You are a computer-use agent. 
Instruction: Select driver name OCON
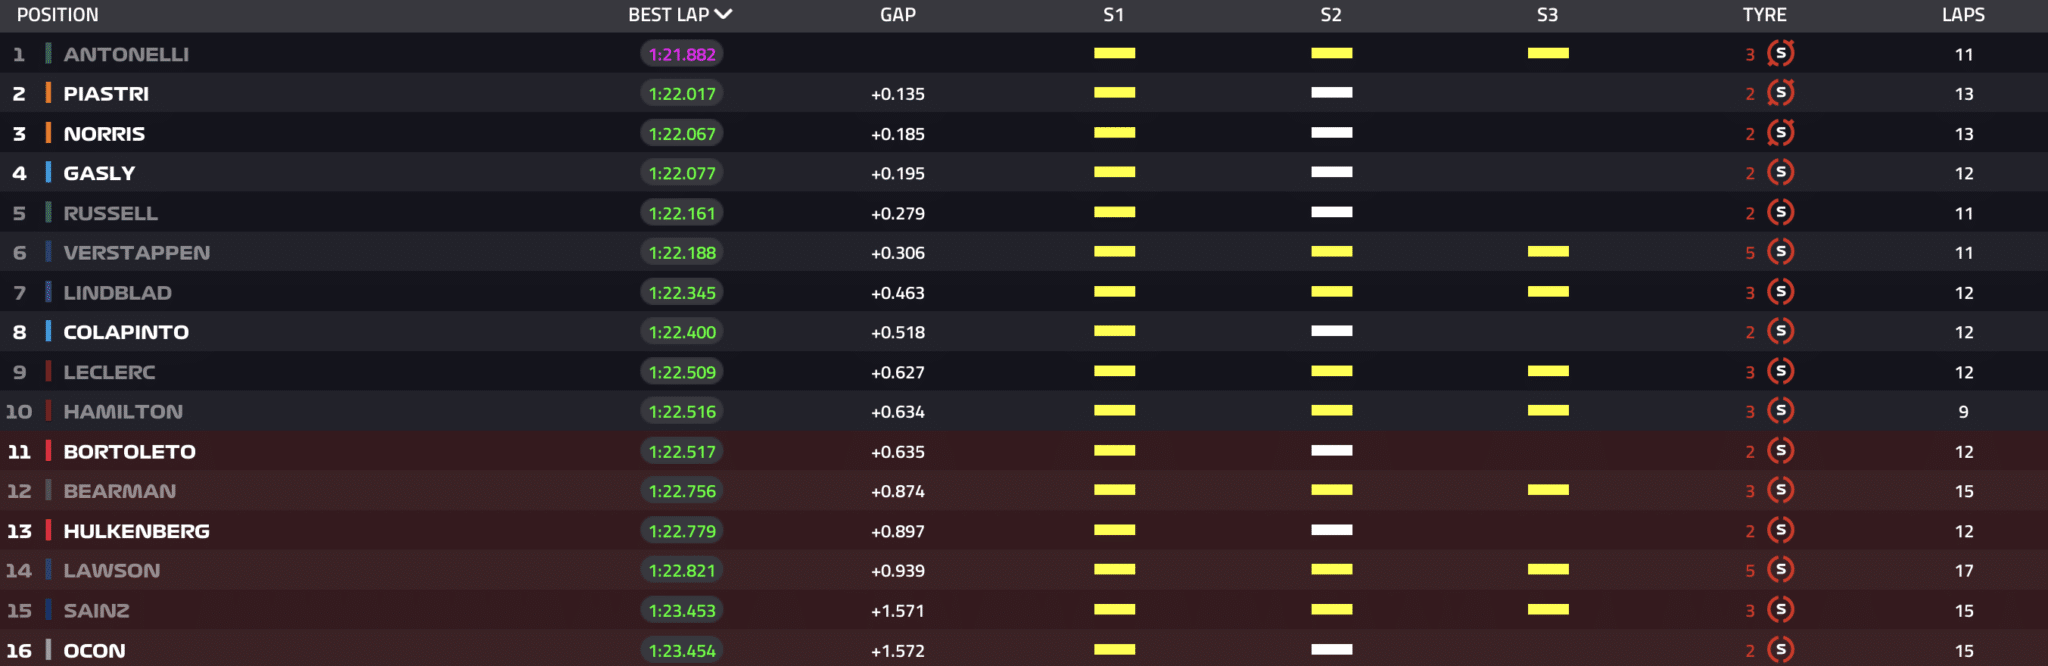[95, 651]
